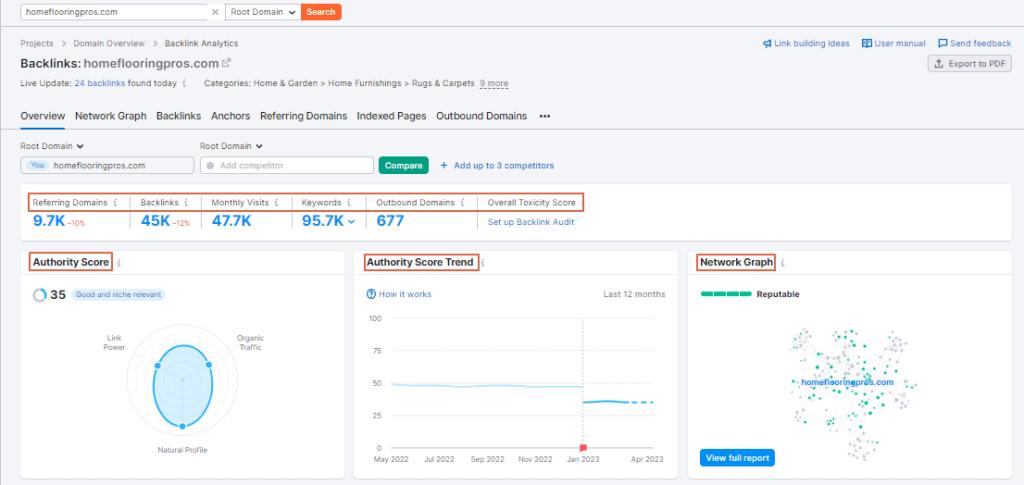Open the 45K backlinks value
1024x485 pixels.
tap(155, 221)
